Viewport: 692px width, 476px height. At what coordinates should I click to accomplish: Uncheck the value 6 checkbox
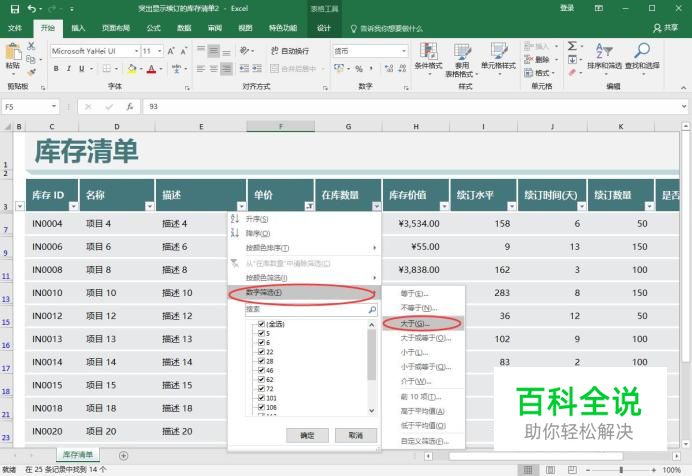click(x=261, y=342)
